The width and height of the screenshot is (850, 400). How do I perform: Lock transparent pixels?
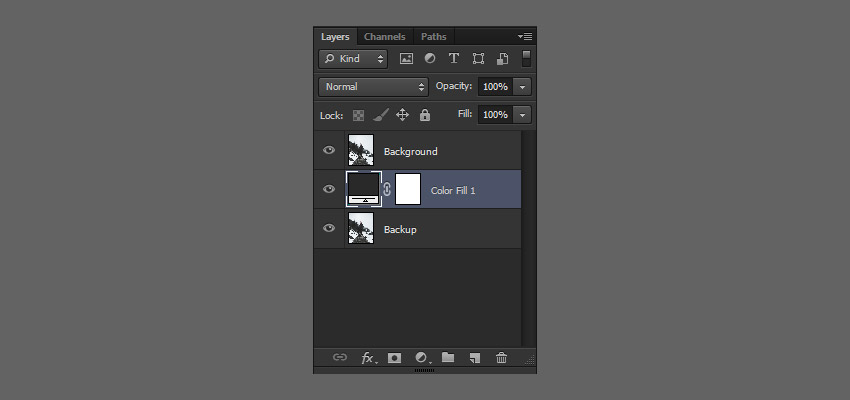358,115
